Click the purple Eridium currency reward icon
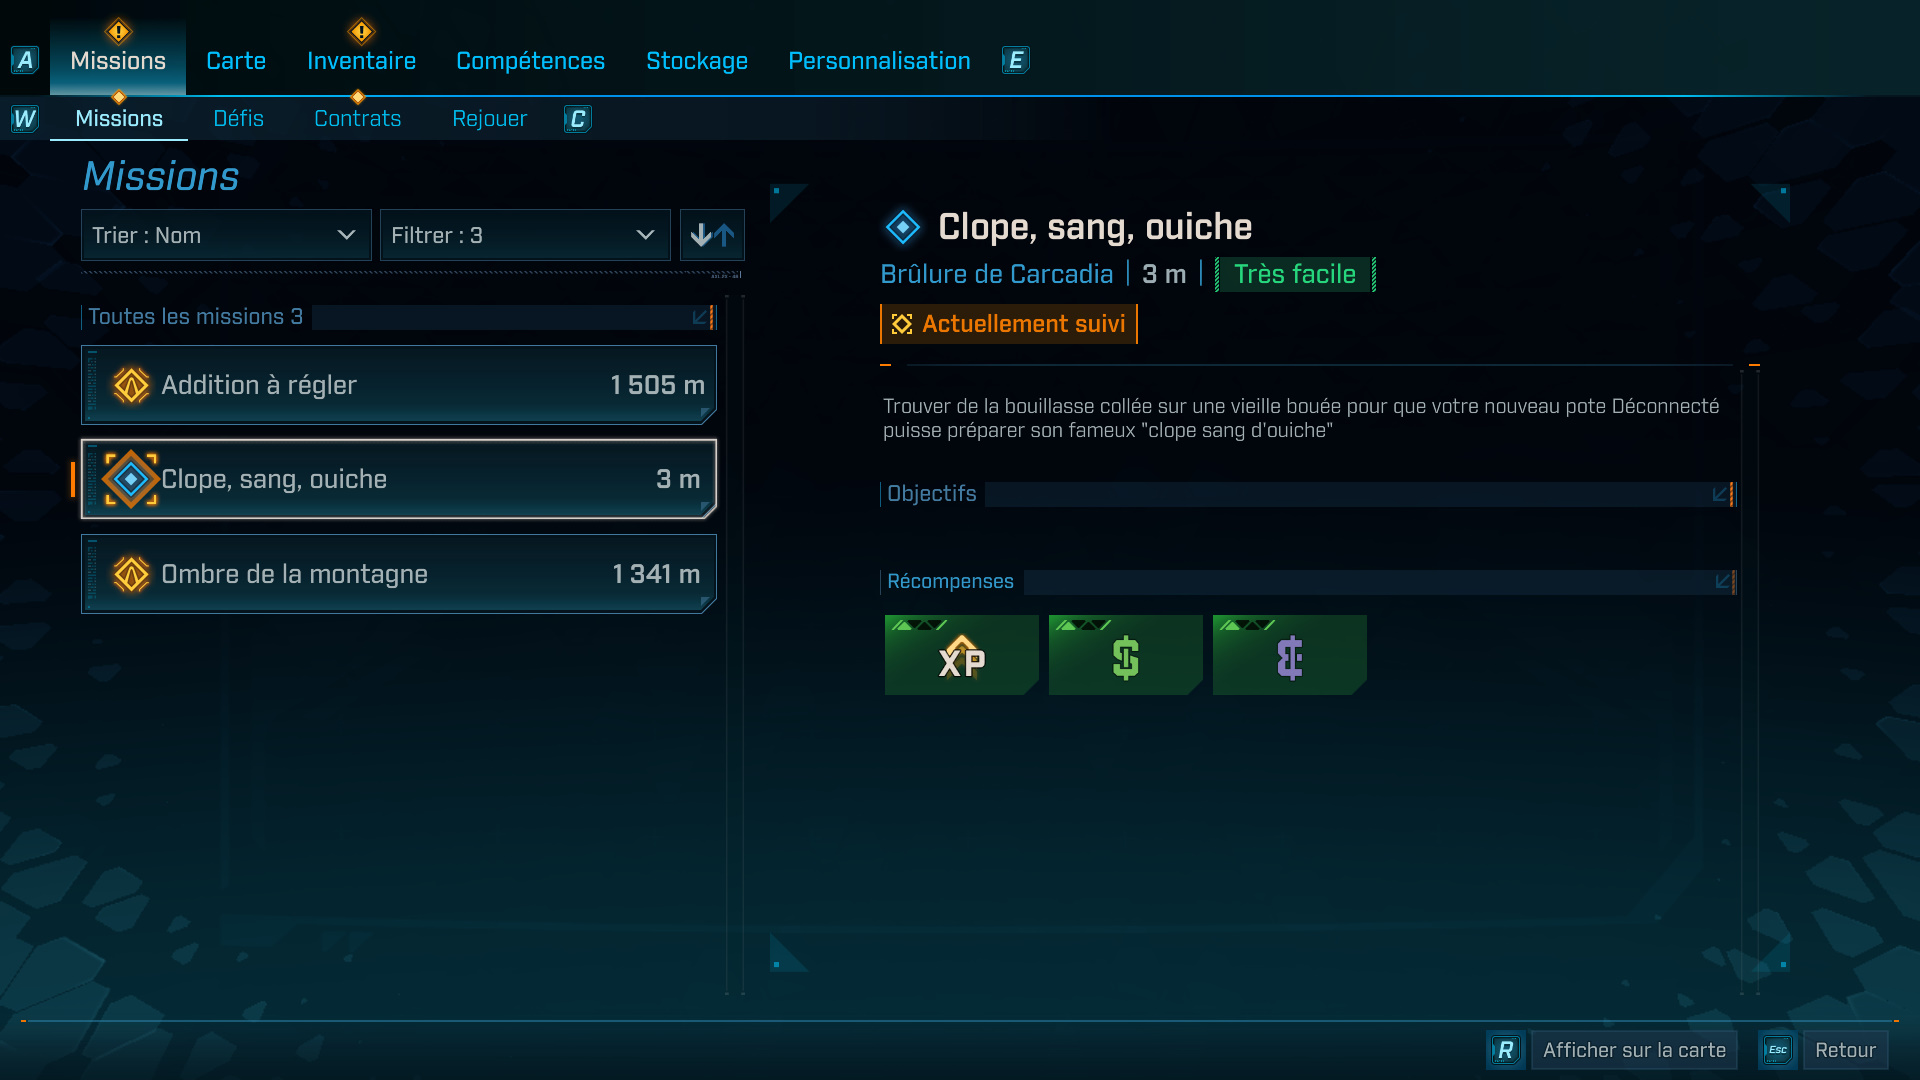The height and width of the screenshot is (1080, 1920). tap(1289, 655)
